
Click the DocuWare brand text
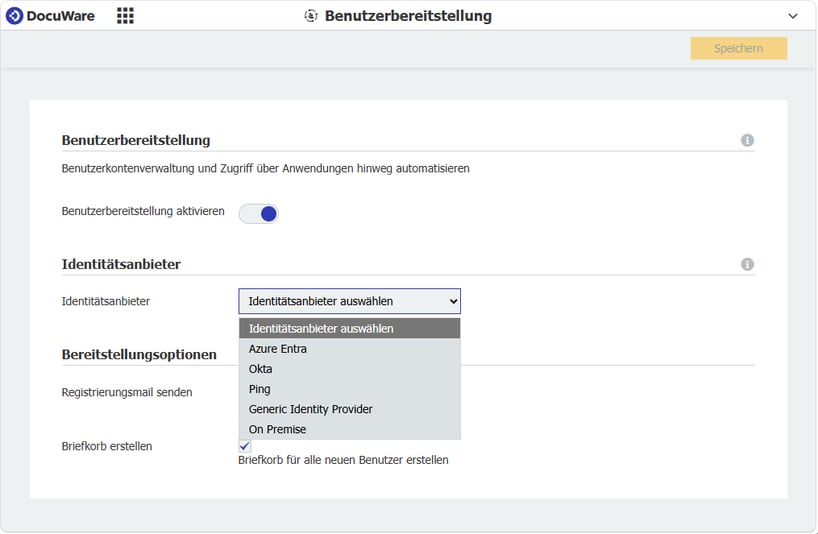tap(61, 16)
